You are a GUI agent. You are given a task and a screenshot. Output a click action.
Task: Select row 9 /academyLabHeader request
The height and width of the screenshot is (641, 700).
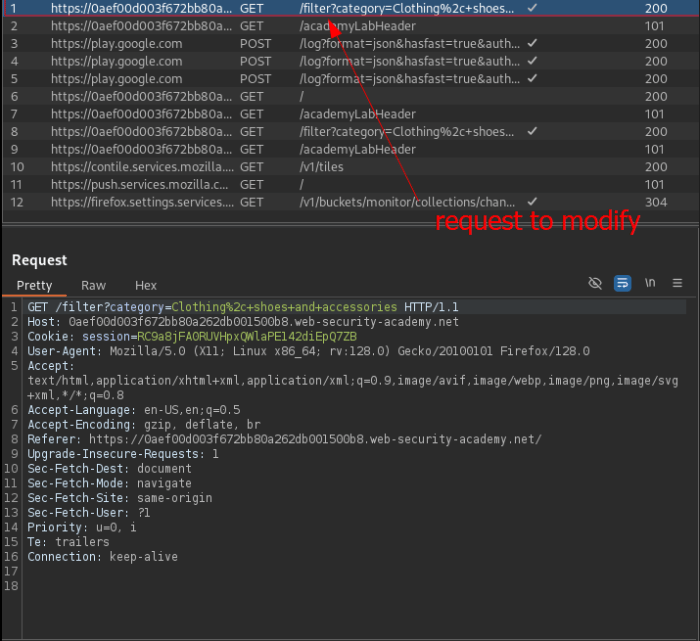coord(350,149)
